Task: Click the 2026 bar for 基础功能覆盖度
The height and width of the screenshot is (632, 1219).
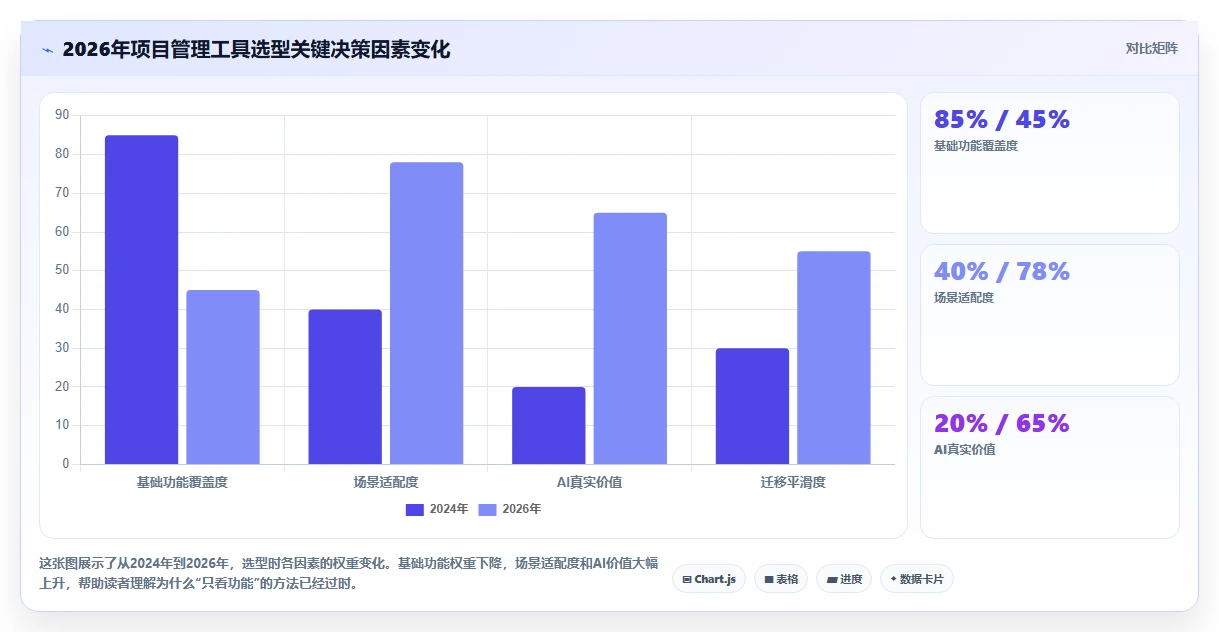Action: (x=223, y=377)
